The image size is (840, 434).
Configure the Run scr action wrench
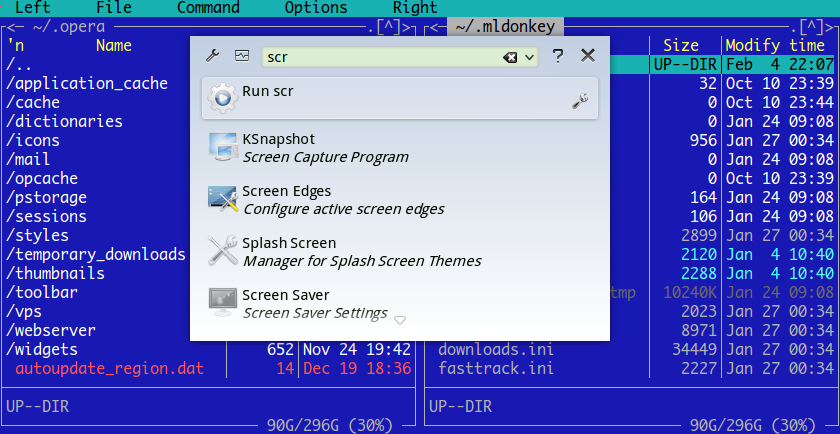coord(580,101)
